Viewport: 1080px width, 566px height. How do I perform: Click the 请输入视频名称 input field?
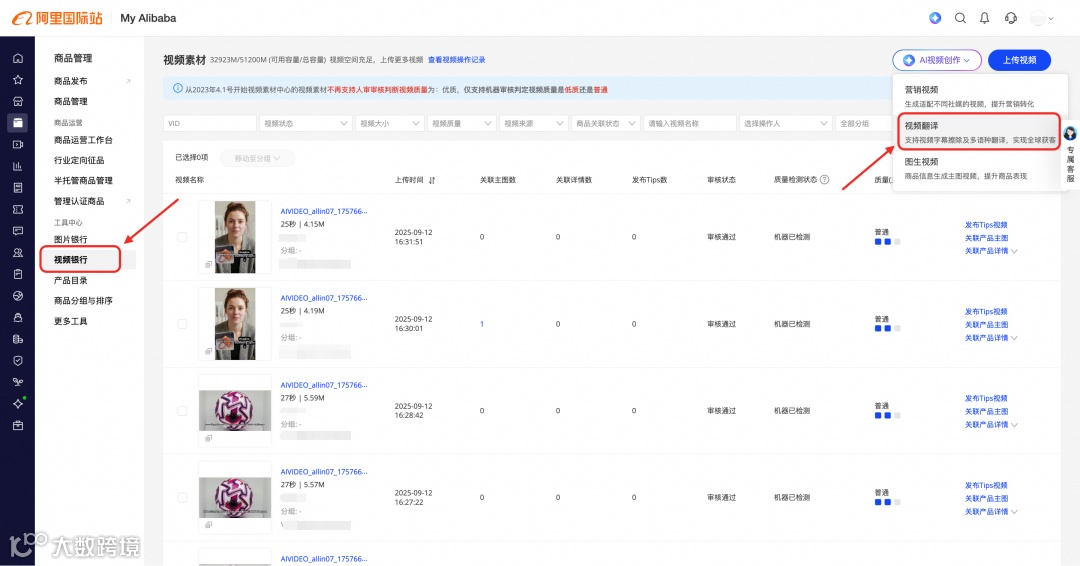[x=689, y=123]
